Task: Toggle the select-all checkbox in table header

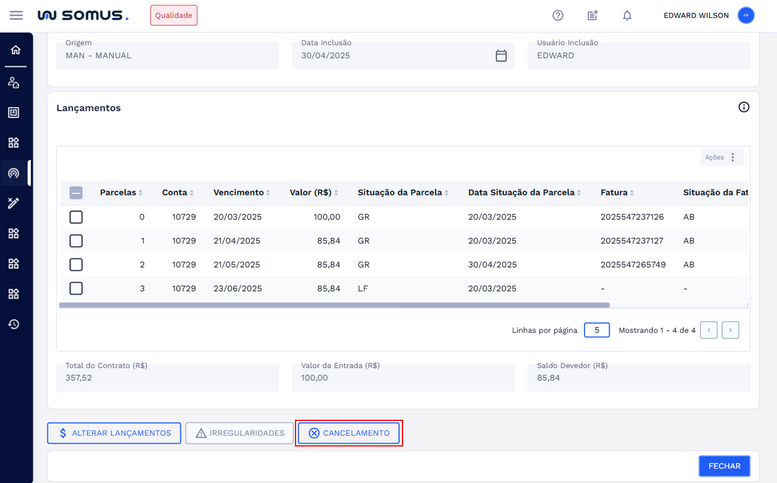Action: [x=76, y=193]
